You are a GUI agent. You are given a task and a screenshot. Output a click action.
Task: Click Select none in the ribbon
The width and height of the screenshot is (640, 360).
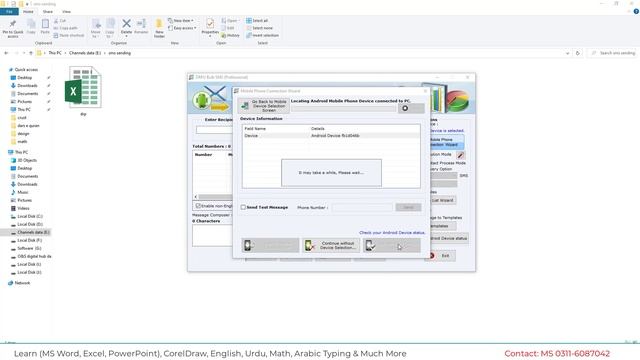pyautogui.click(x=260, y=28)
